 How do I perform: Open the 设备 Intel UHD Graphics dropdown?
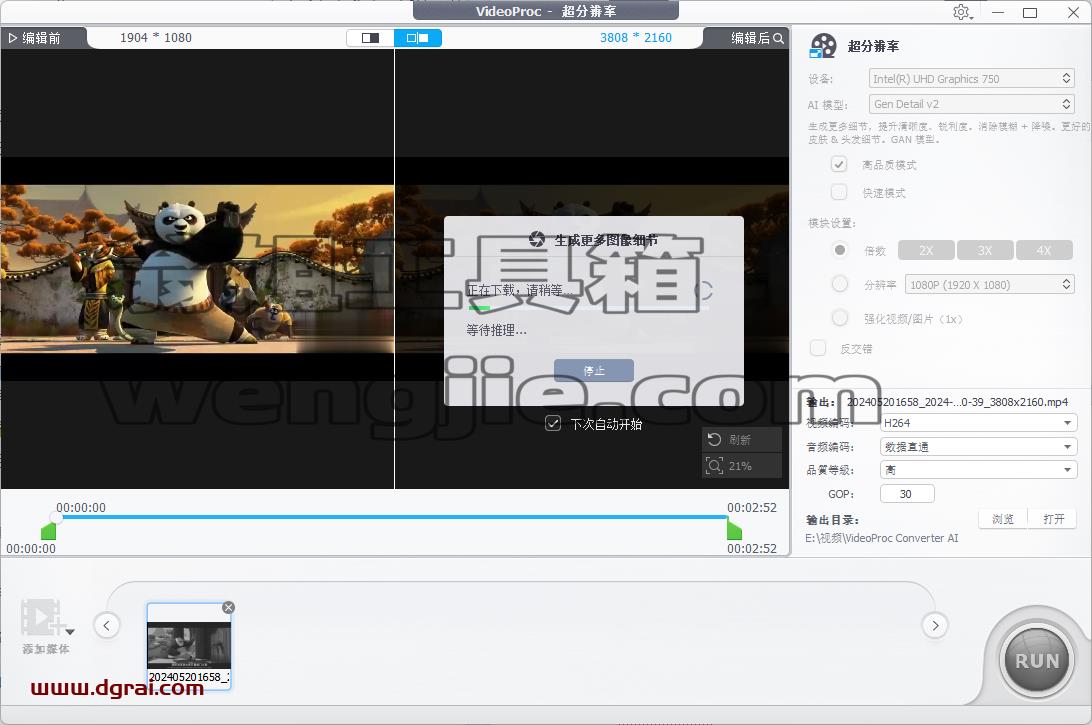[972, 79]
